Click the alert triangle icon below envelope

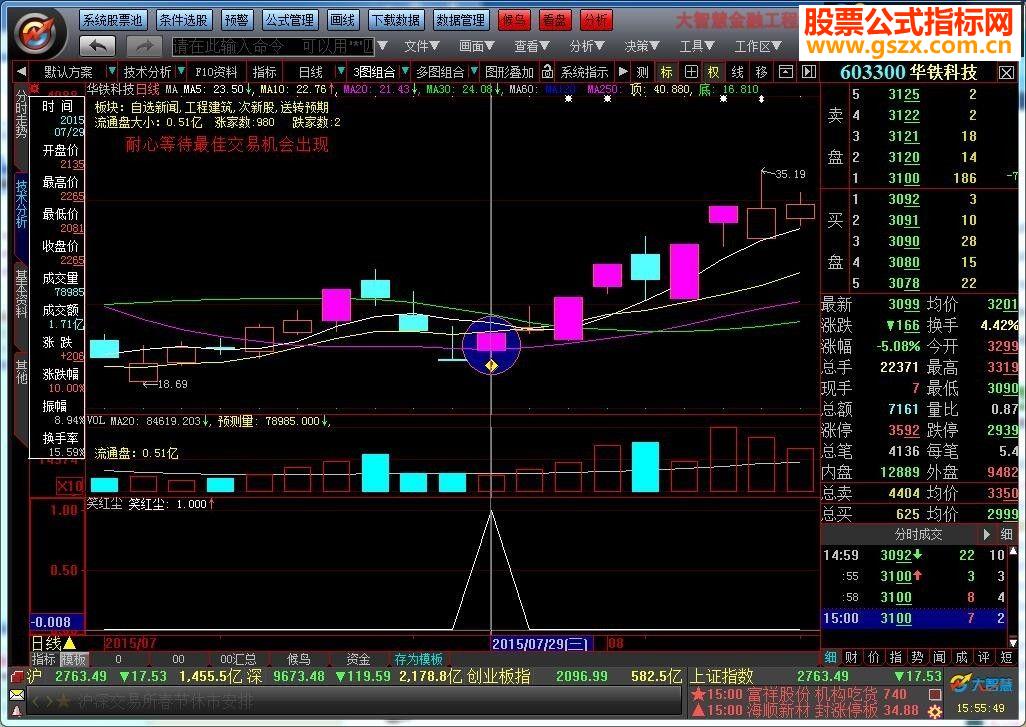coord(17,711)
